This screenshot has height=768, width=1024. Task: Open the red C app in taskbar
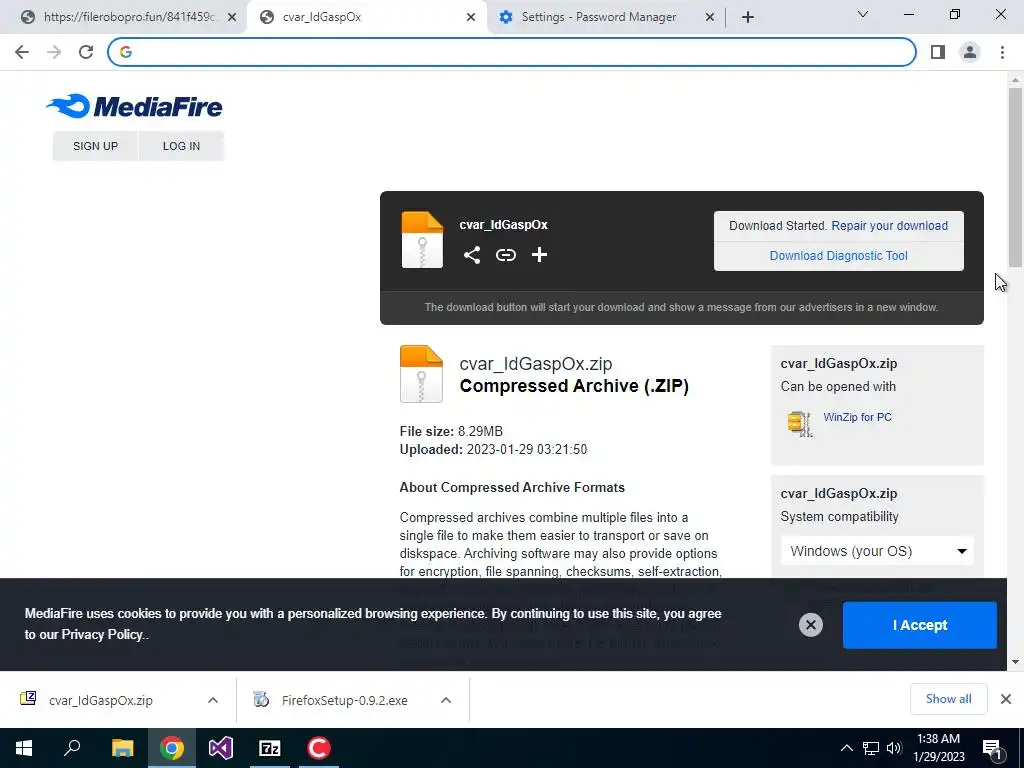[319, 748]
